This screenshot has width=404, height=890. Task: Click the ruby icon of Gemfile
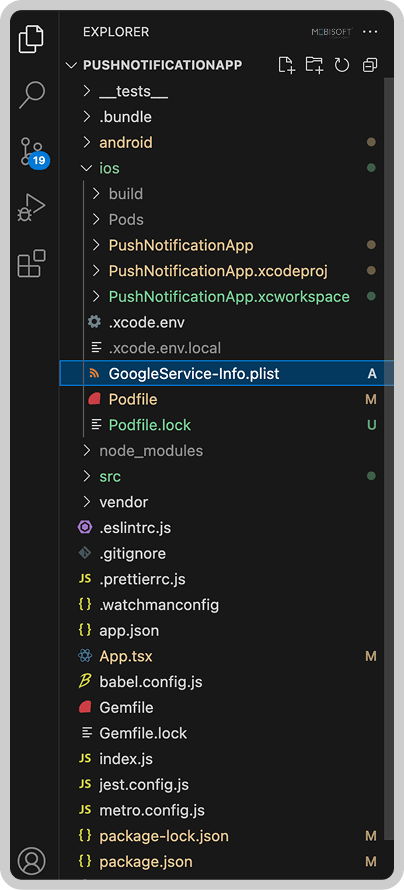(85, 707)
